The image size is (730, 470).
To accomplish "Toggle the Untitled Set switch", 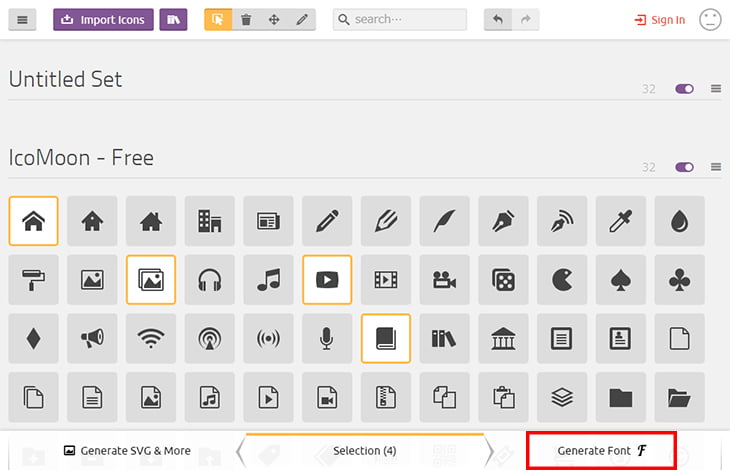I will pyautogui.click(x=684, y=89).
